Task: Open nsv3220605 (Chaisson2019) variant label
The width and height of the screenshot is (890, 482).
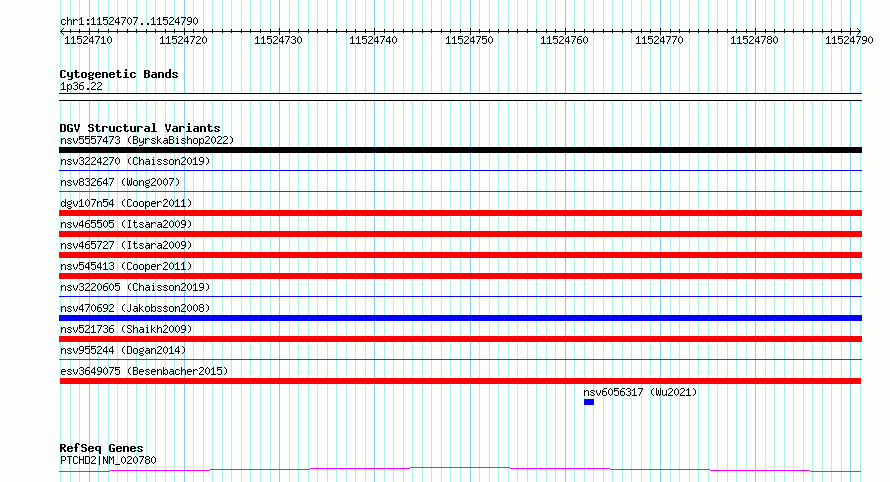Action: 135,287
